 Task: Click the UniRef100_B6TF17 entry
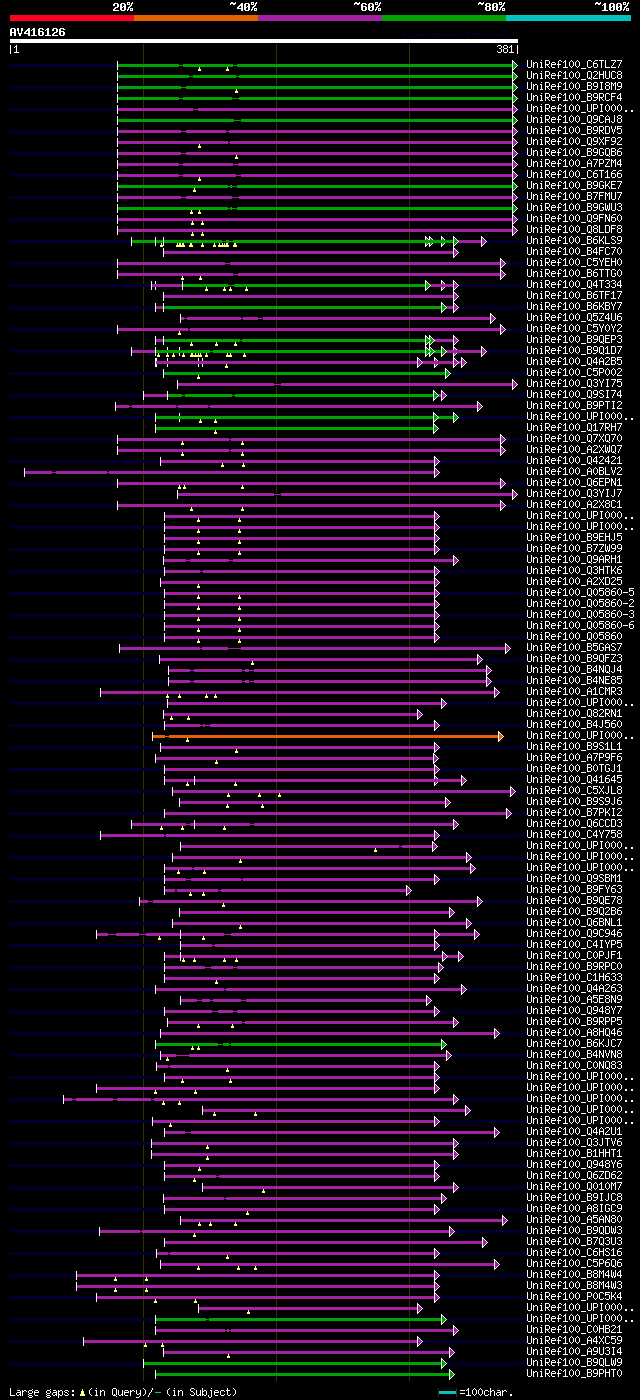point(576,296)
